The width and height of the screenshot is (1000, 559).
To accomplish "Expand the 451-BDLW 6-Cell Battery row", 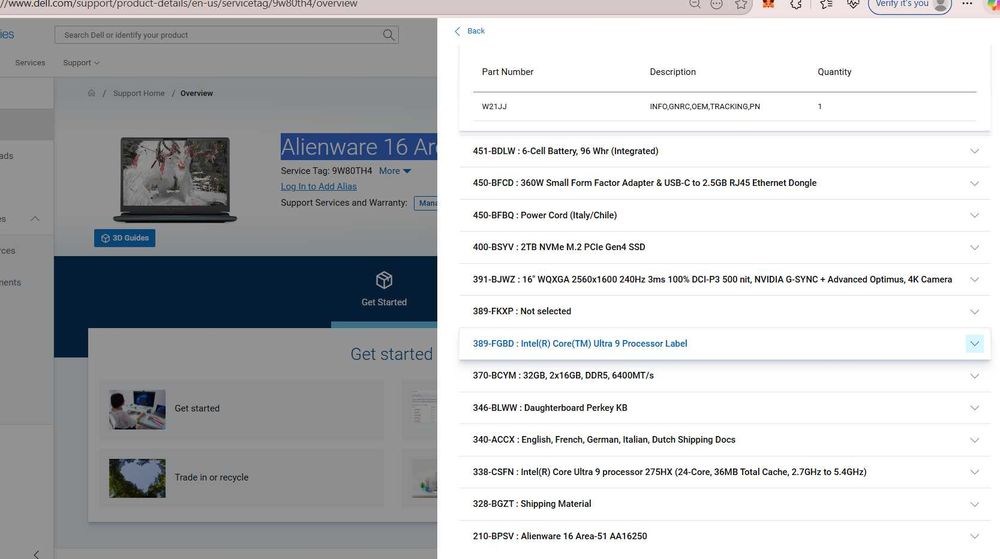I will tap(724, 151).
